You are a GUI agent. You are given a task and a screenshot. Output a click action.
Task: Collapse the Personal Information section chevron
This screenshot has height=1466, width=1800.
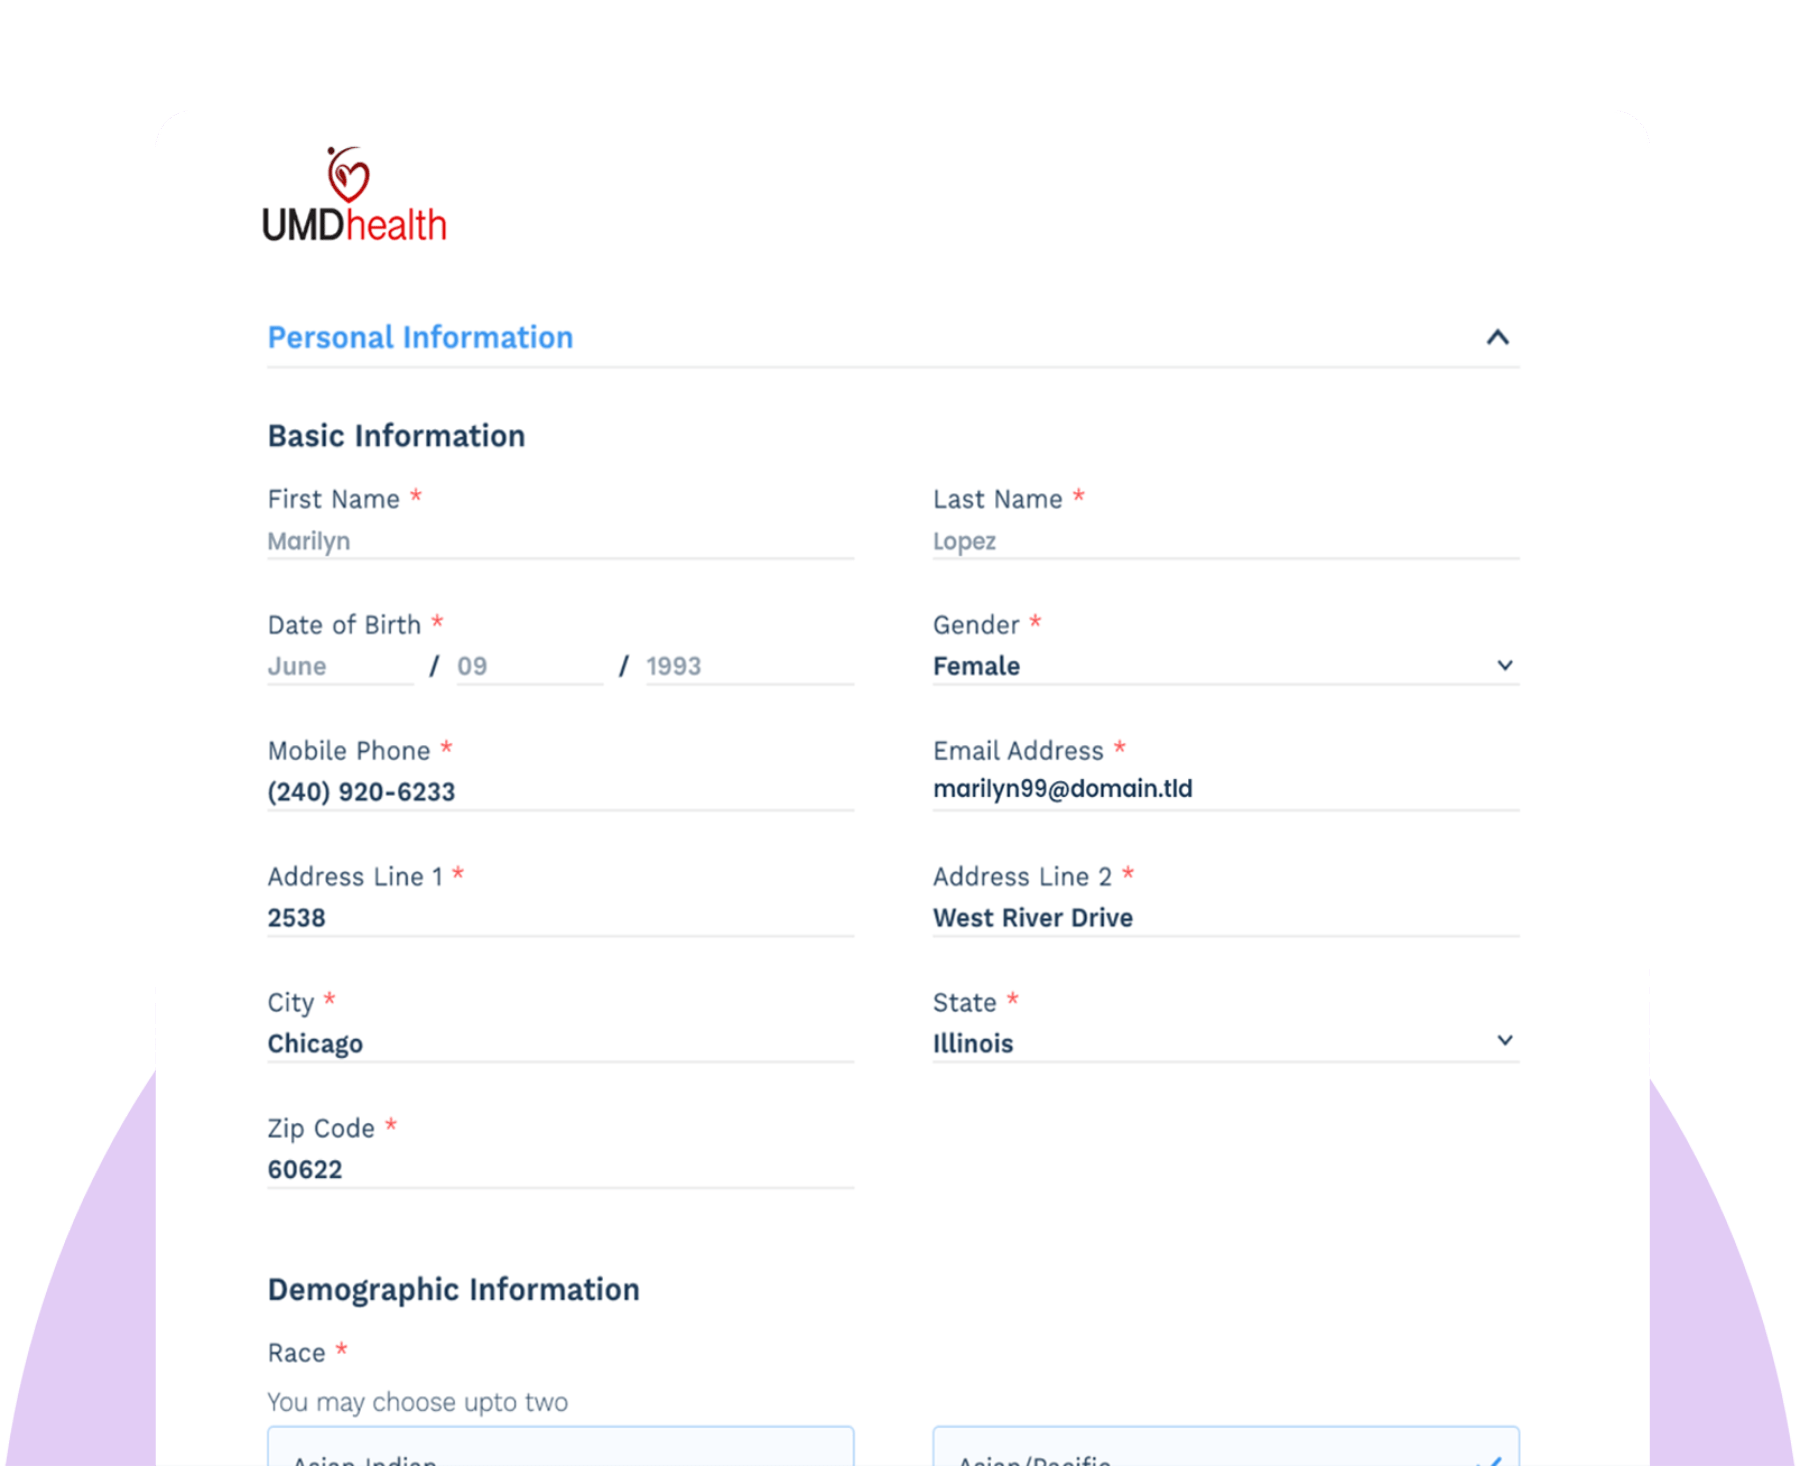(x=1497, y=338)
